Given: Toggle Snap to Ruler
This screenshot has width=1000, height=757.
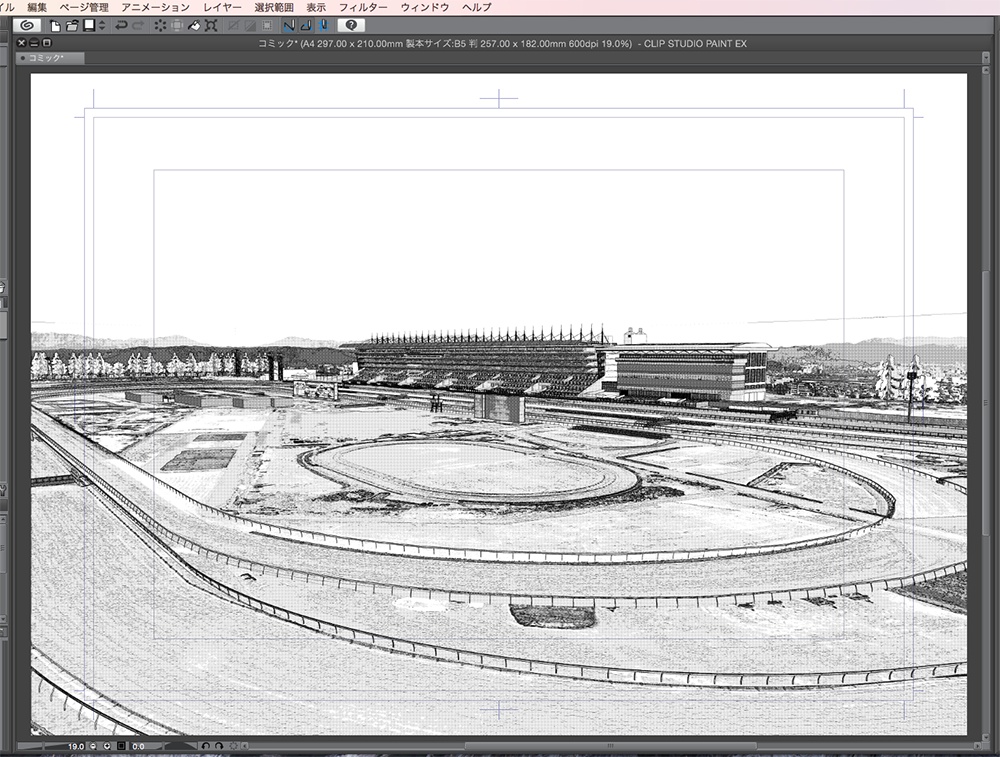Looking at the screenshot, I should tap(289, 26).
